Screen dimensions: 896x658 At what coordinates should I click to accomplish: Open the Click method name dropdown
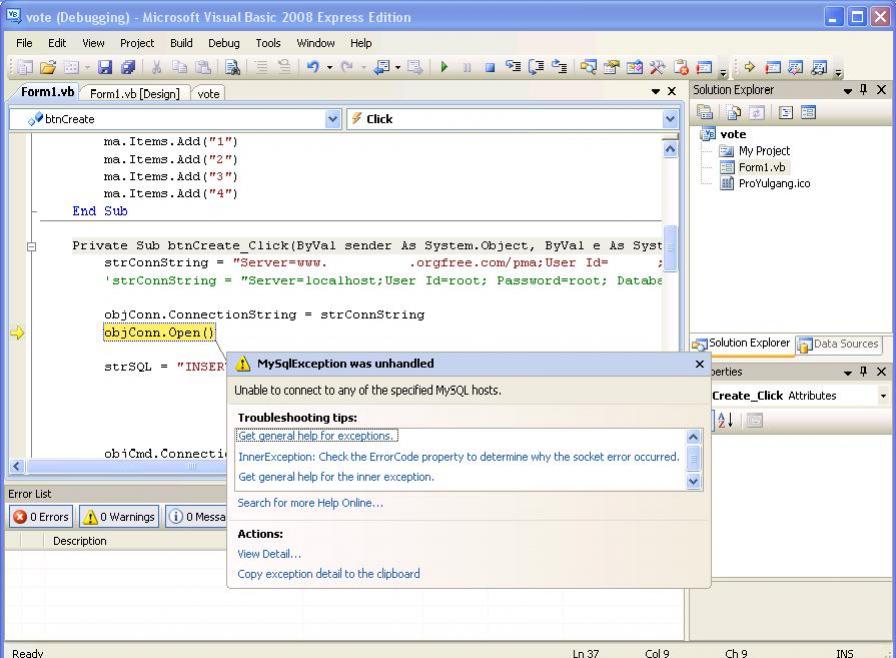click(x=670, y=119)
